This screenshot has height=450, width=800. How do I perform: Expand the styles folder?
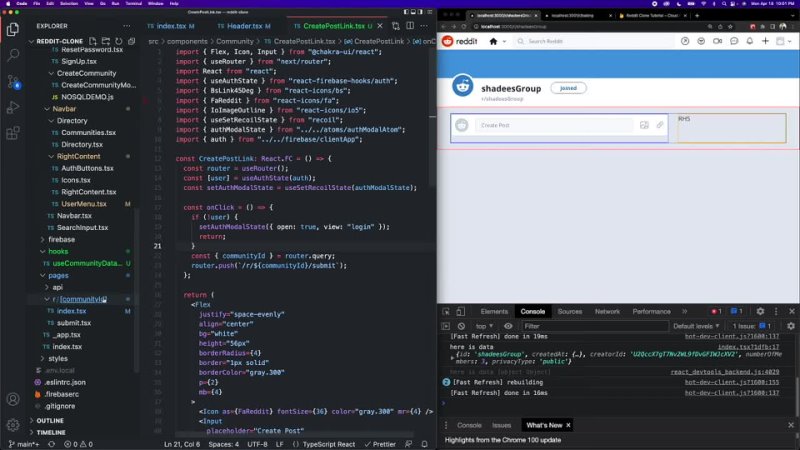[x=58, y=359]
